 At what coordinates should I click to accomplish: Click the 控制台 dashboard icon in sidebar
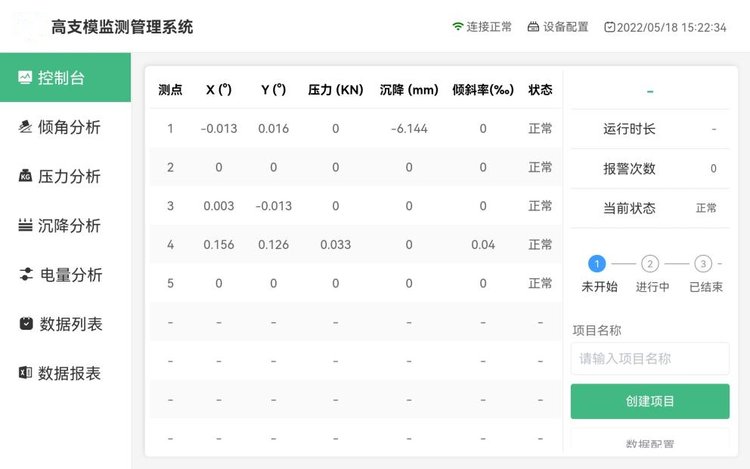pyautogui.click(x=25, y=78)
